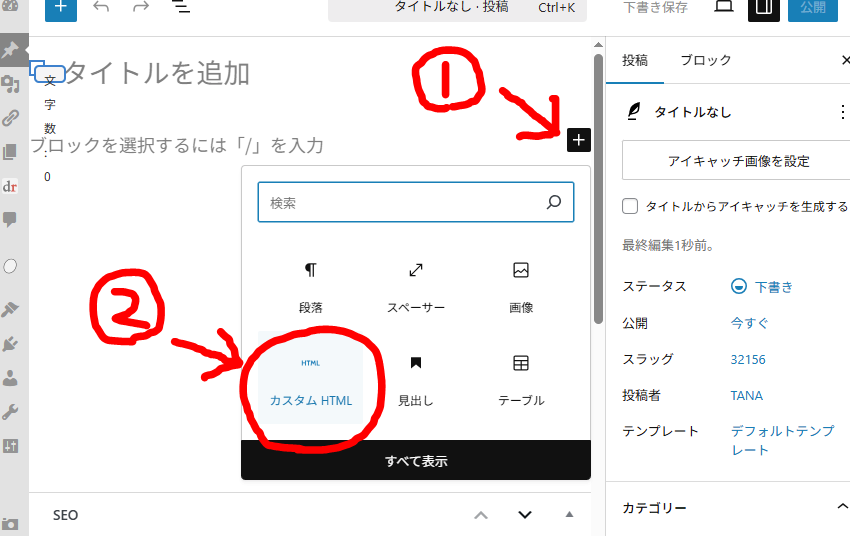The height and width of the screenshot is (536, 850).
Task: Click the black add block plus button
Action: click(579, 140)
